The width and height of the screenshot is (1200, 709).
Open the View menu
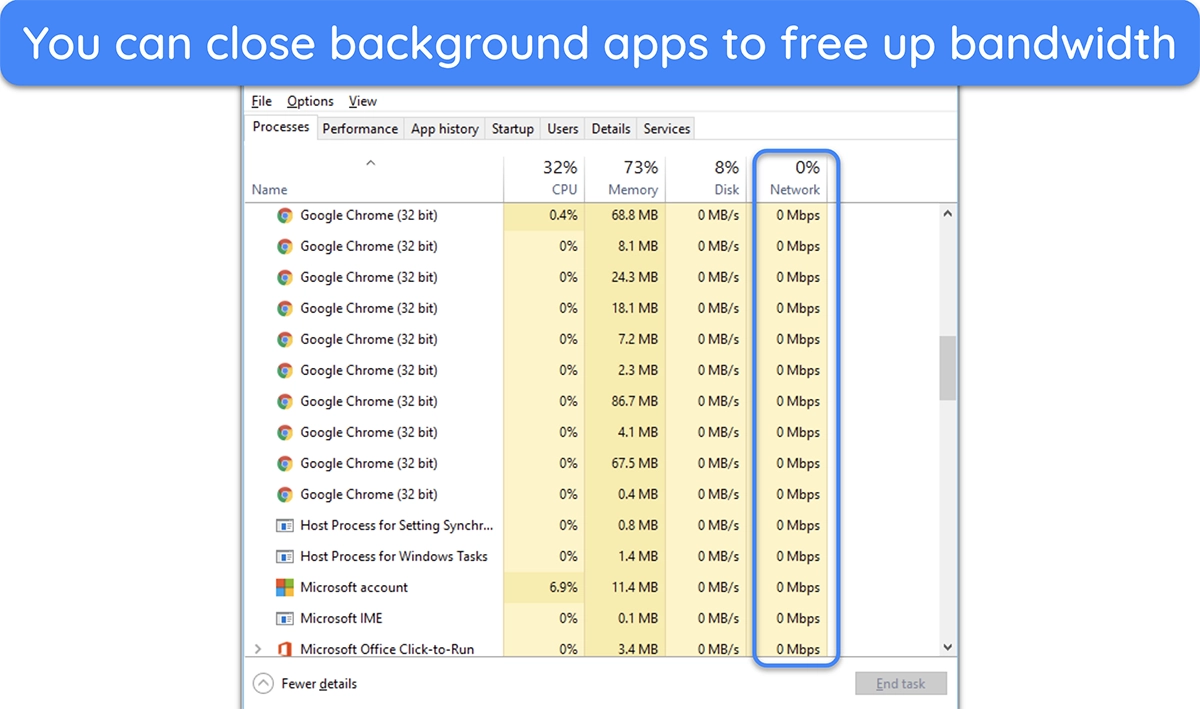[363, 101]
